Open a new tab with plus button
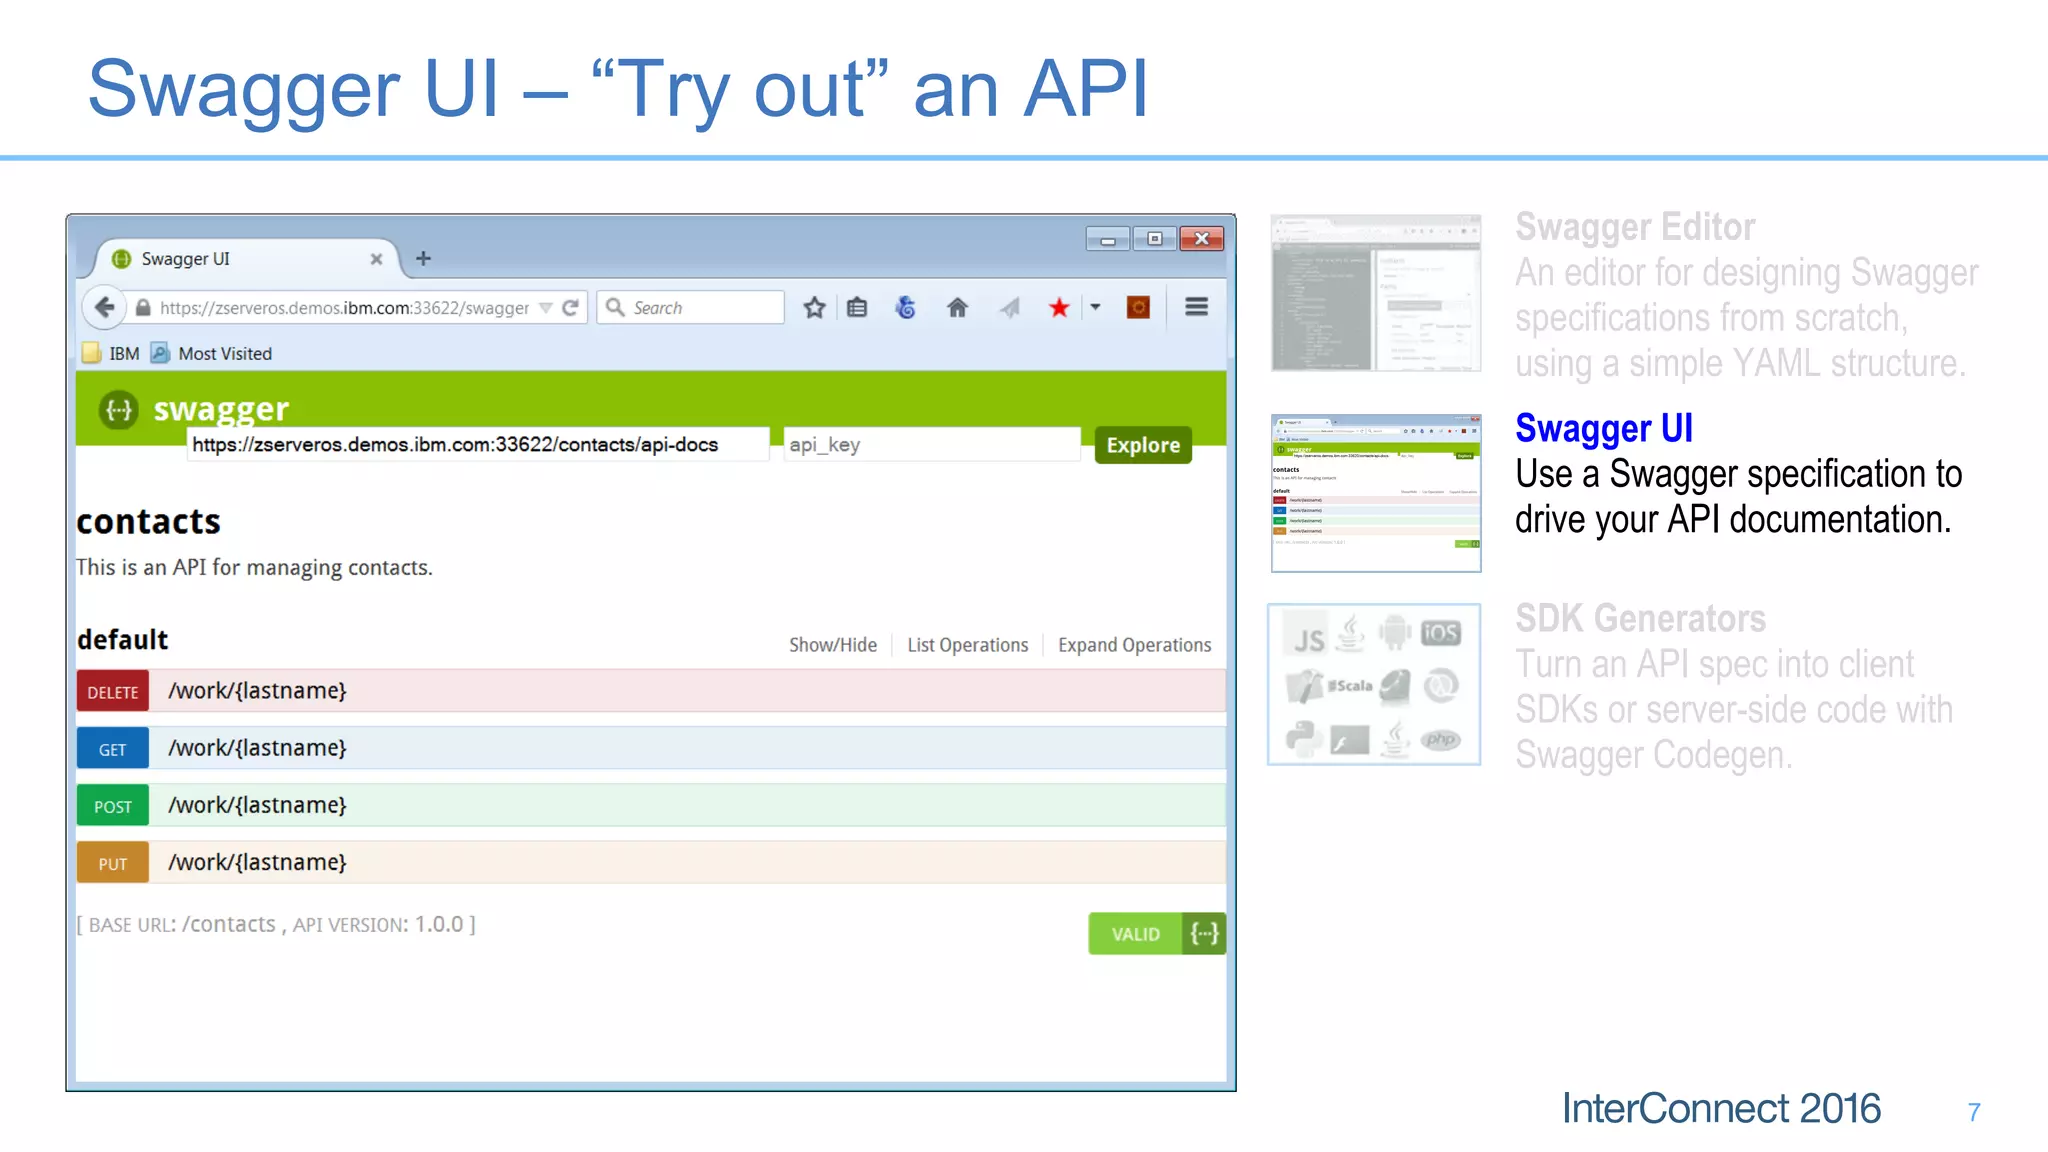2048x1152 pixels. (423, 258)
